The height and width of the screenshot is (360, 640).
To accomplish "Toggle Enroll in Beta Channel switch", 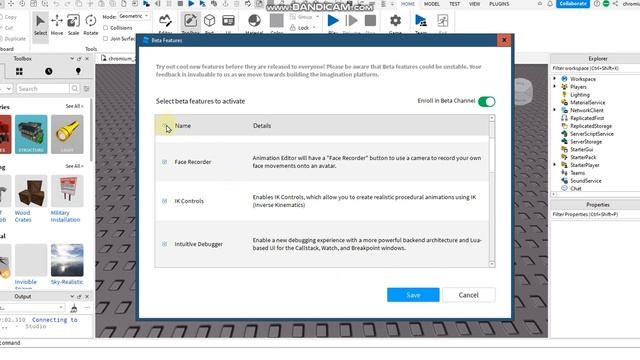I will (487, 101).
